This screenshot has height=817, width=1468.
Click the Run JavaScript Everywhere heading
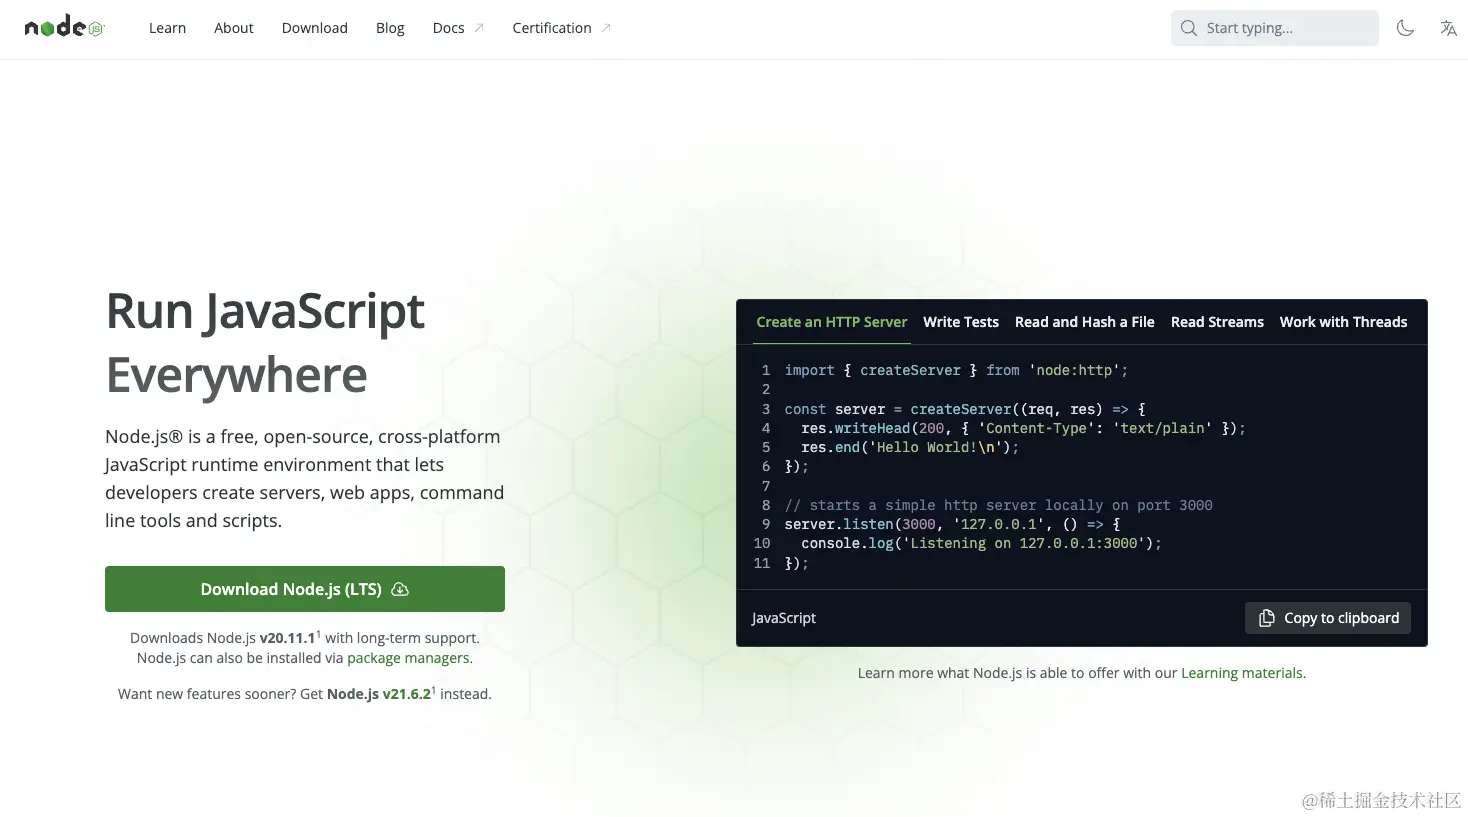coord(265,342)
